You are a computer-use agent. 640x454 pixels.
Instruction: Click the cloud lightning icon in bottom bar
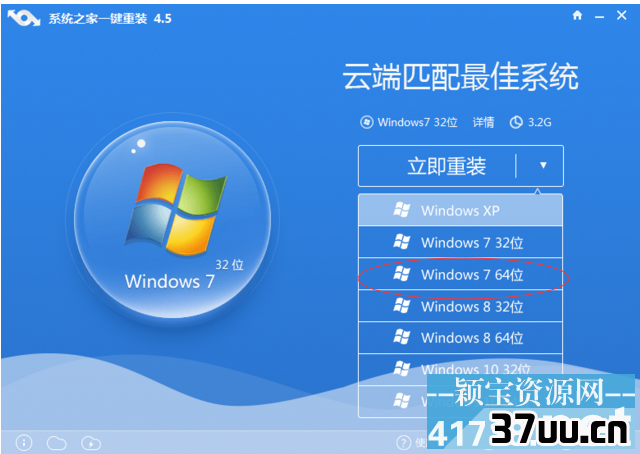[x=91, y=443]
